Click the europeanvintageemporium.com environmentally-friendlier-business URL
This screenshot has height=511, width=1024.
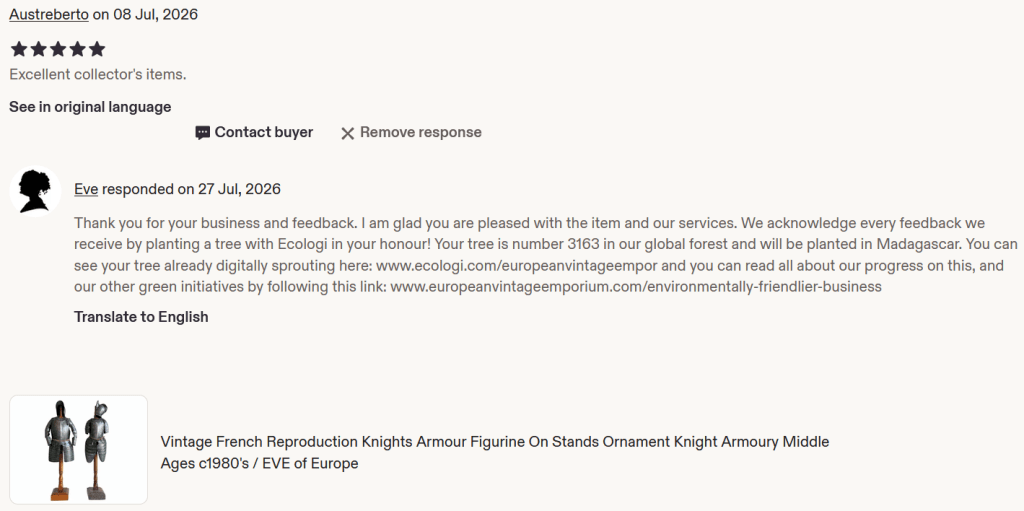point(636,286)
